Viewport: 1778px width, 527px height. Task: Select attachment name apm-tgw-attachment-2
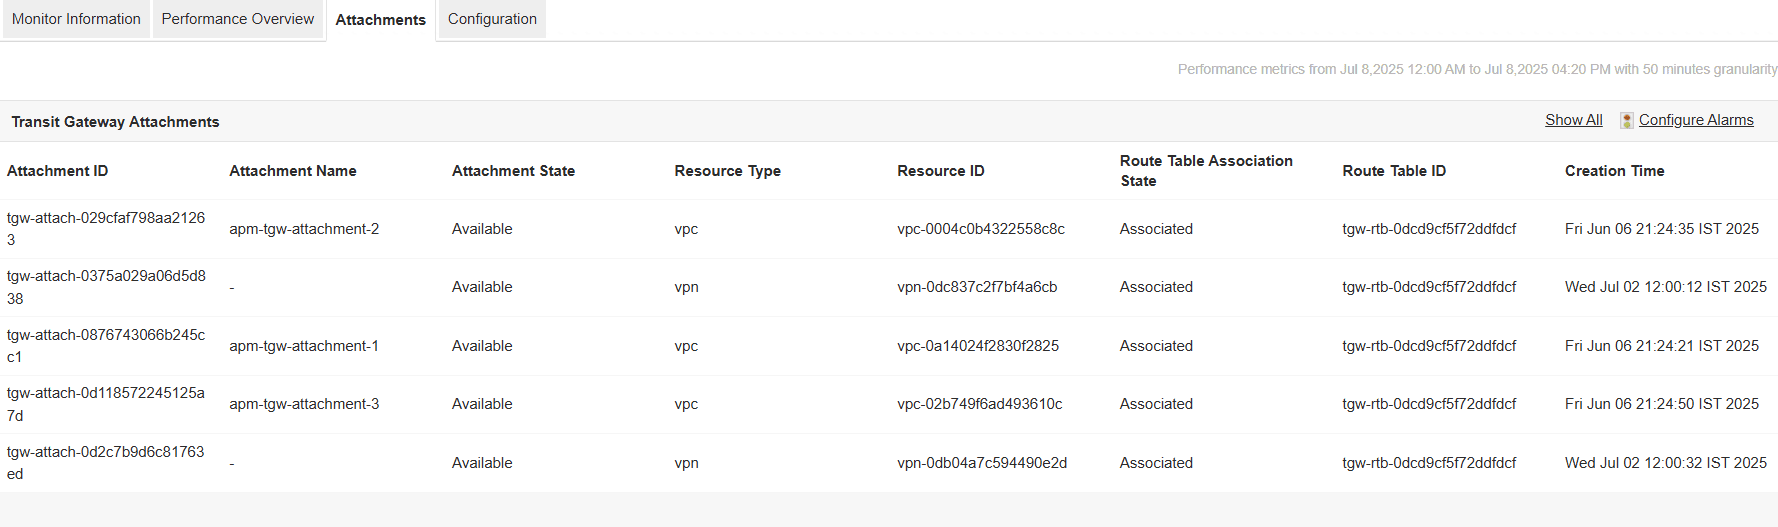point(304,229)
